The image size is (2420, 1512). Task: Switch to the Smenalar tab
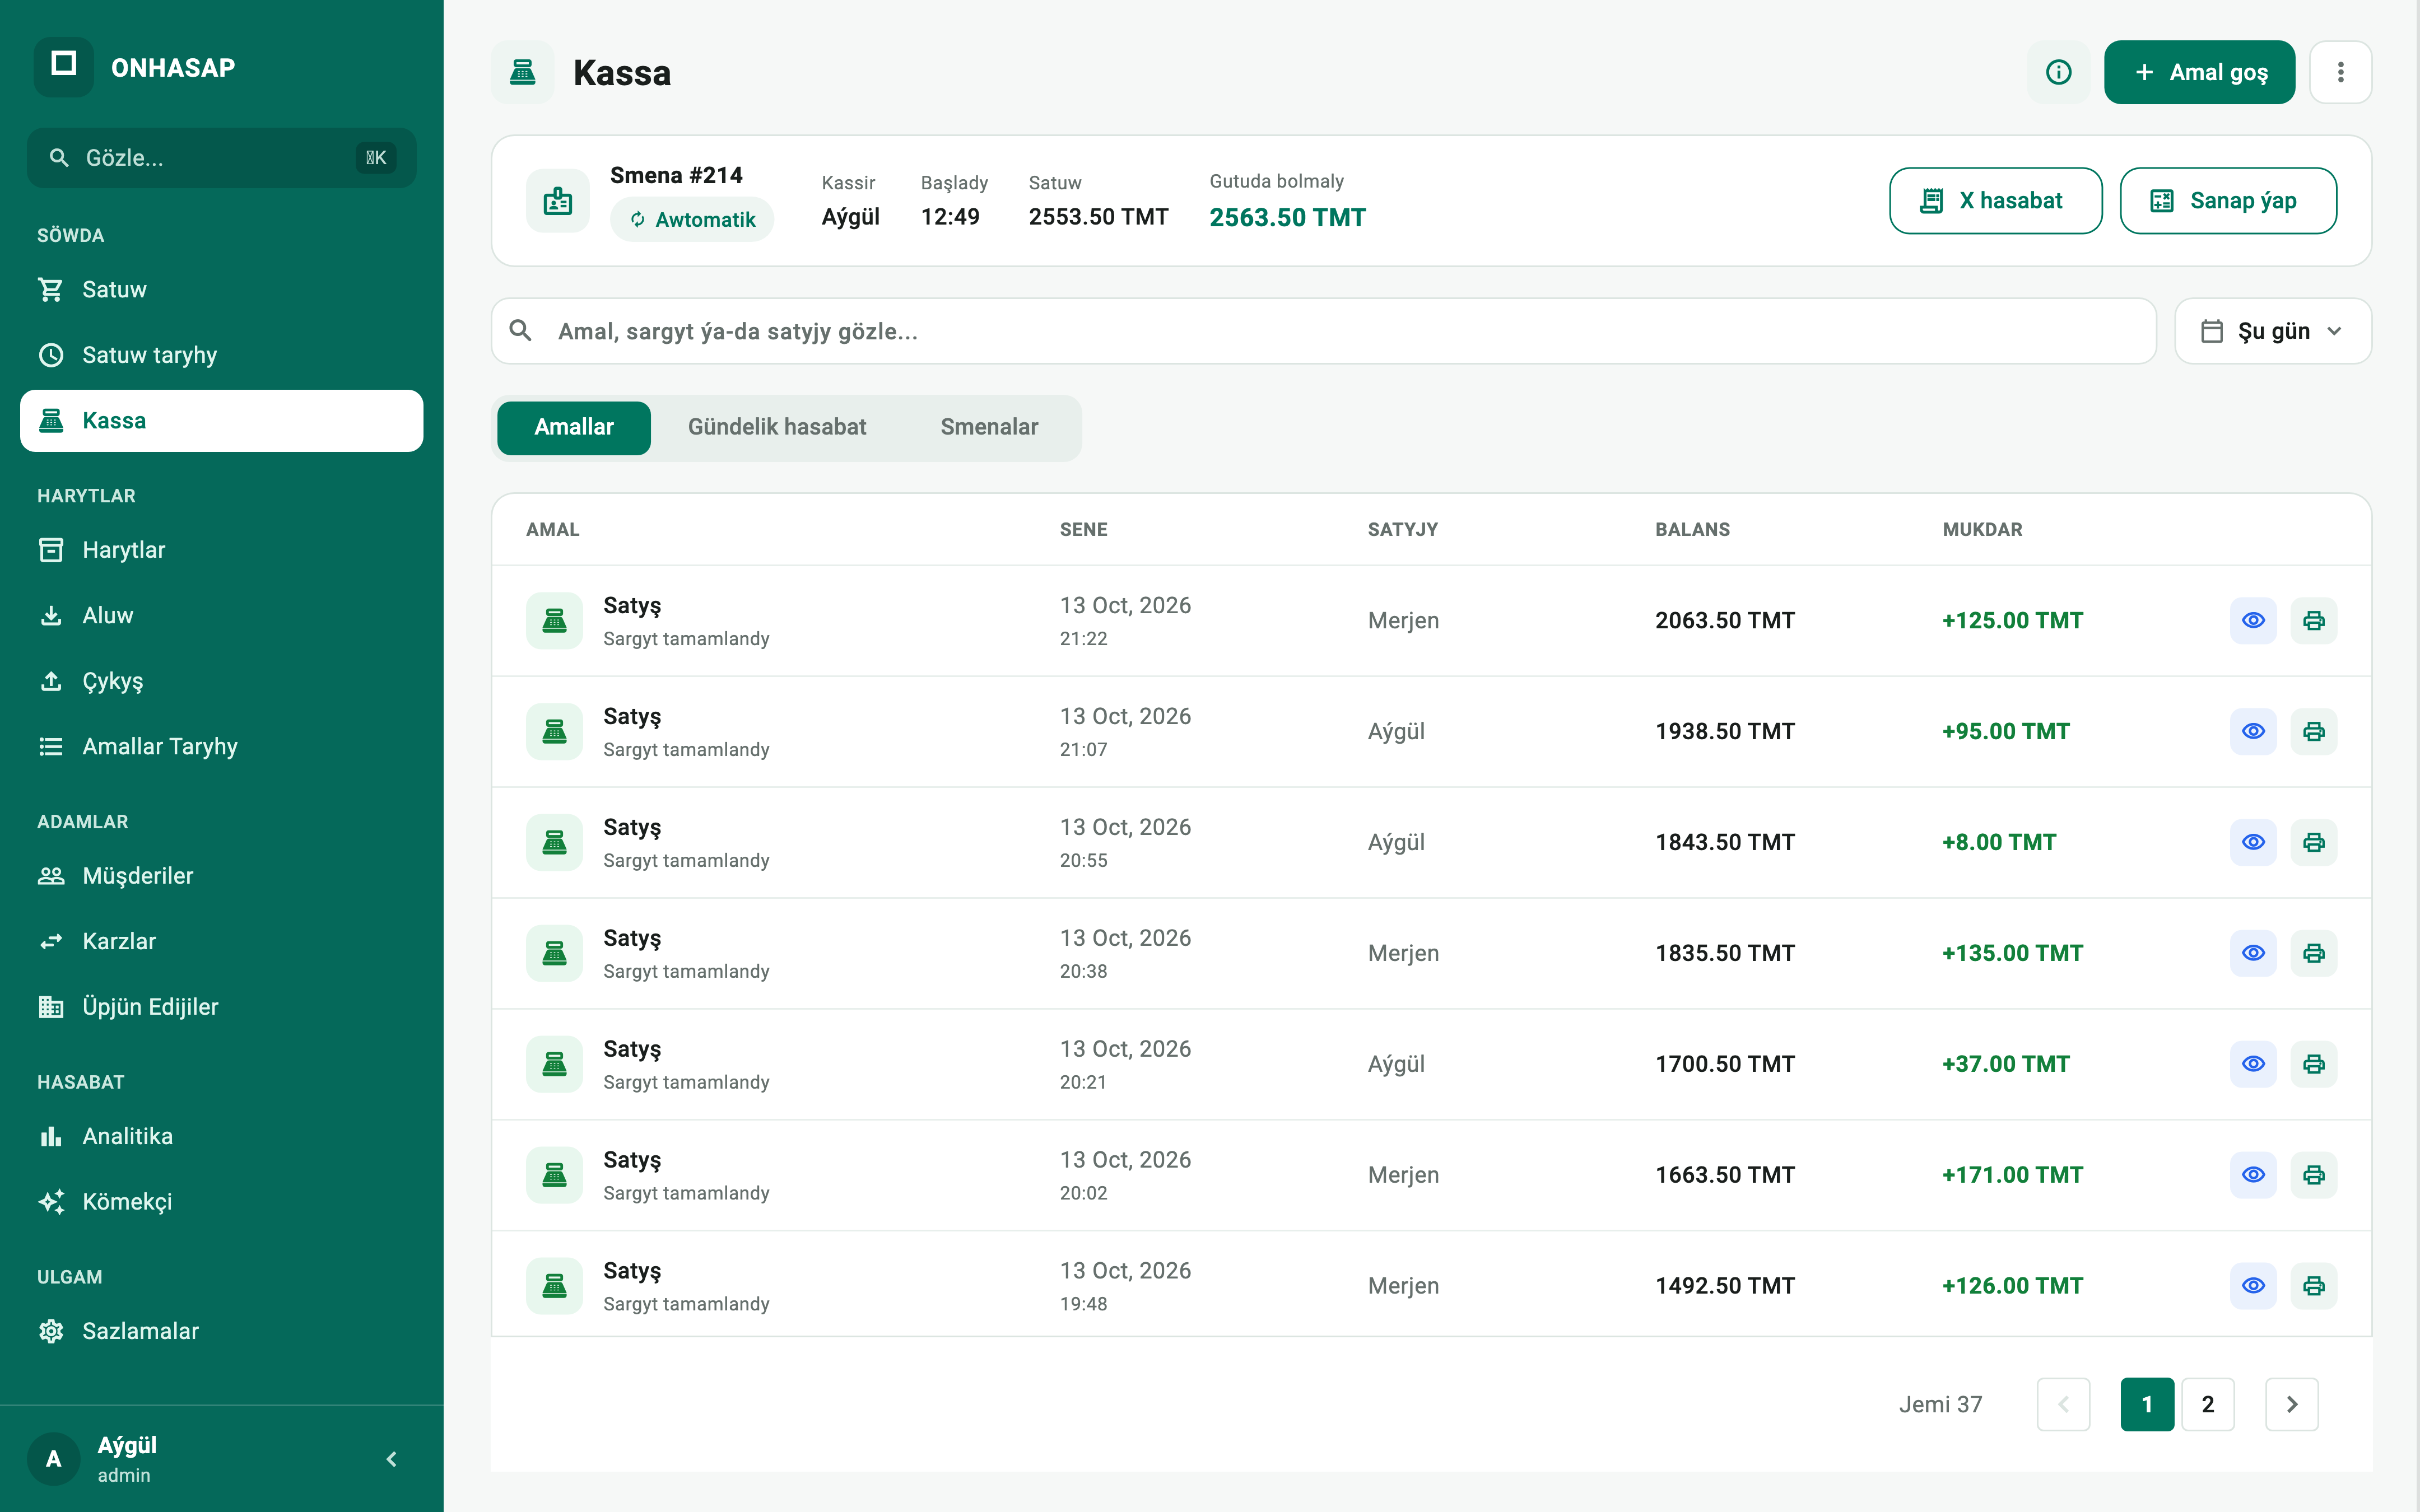tap(989, 427)
